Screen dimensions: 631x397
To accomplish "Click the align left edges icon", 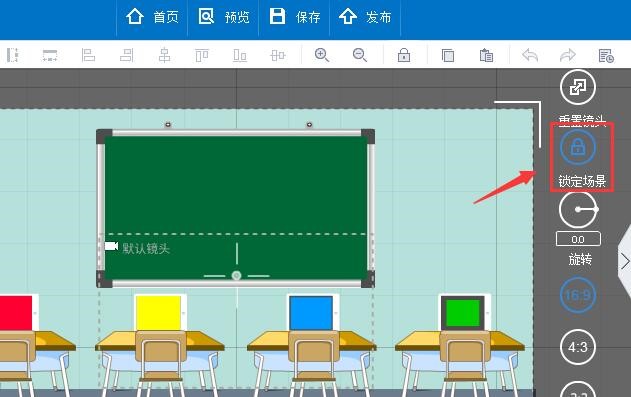I will (88, 55).
